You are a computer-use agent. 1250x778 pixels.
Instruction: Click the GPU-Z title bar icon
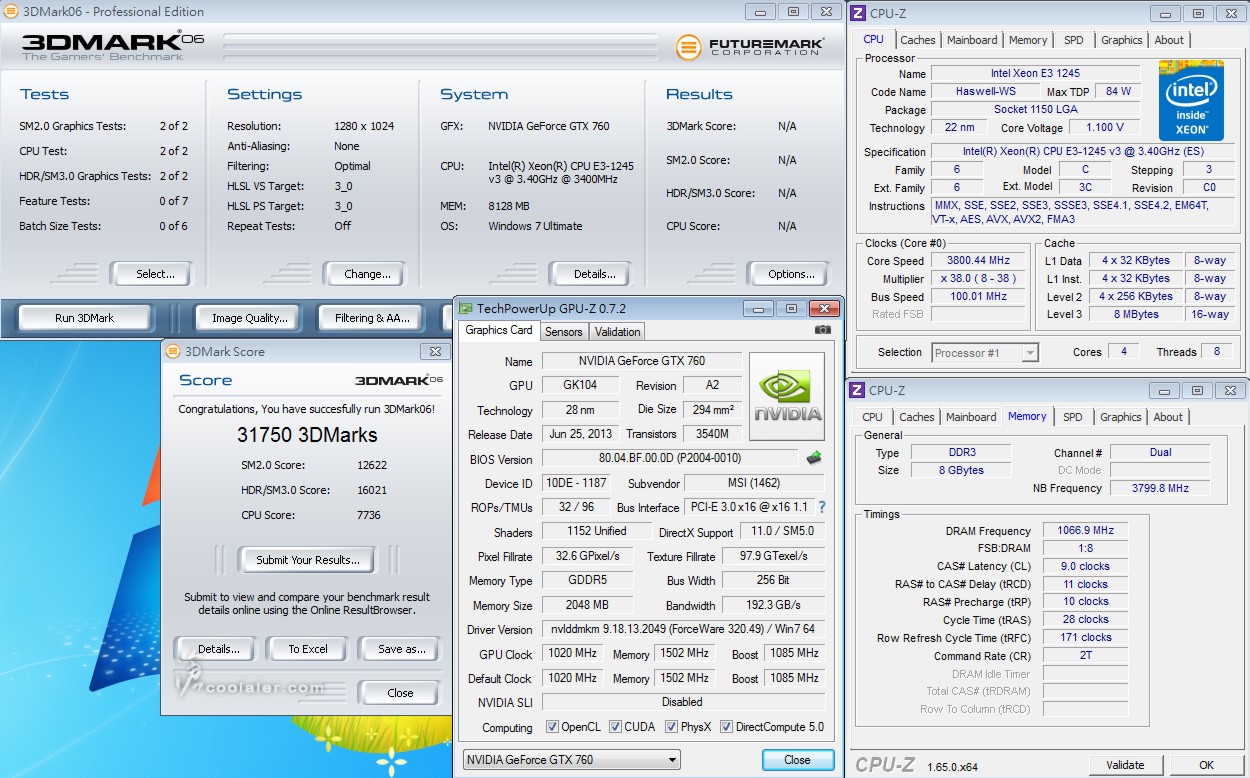(465, 309)
